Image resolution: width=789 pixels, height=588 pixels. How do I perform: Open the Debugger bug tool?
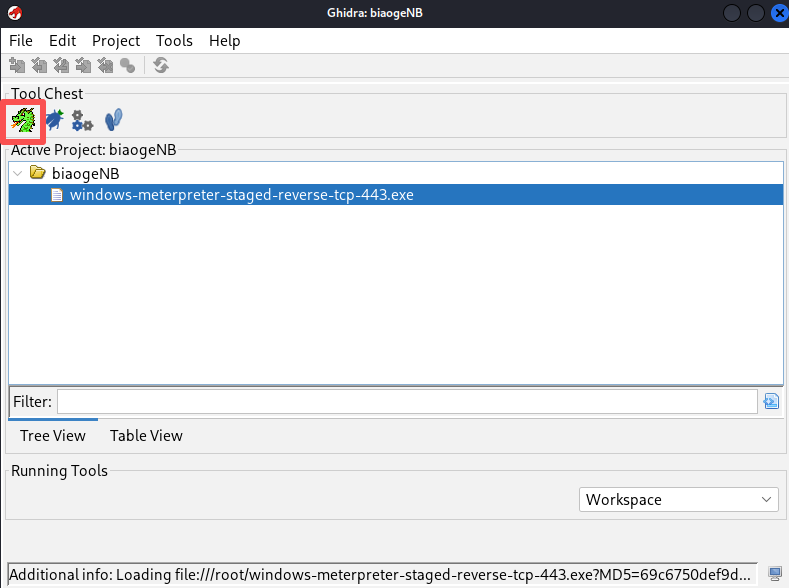coord(54,120)
